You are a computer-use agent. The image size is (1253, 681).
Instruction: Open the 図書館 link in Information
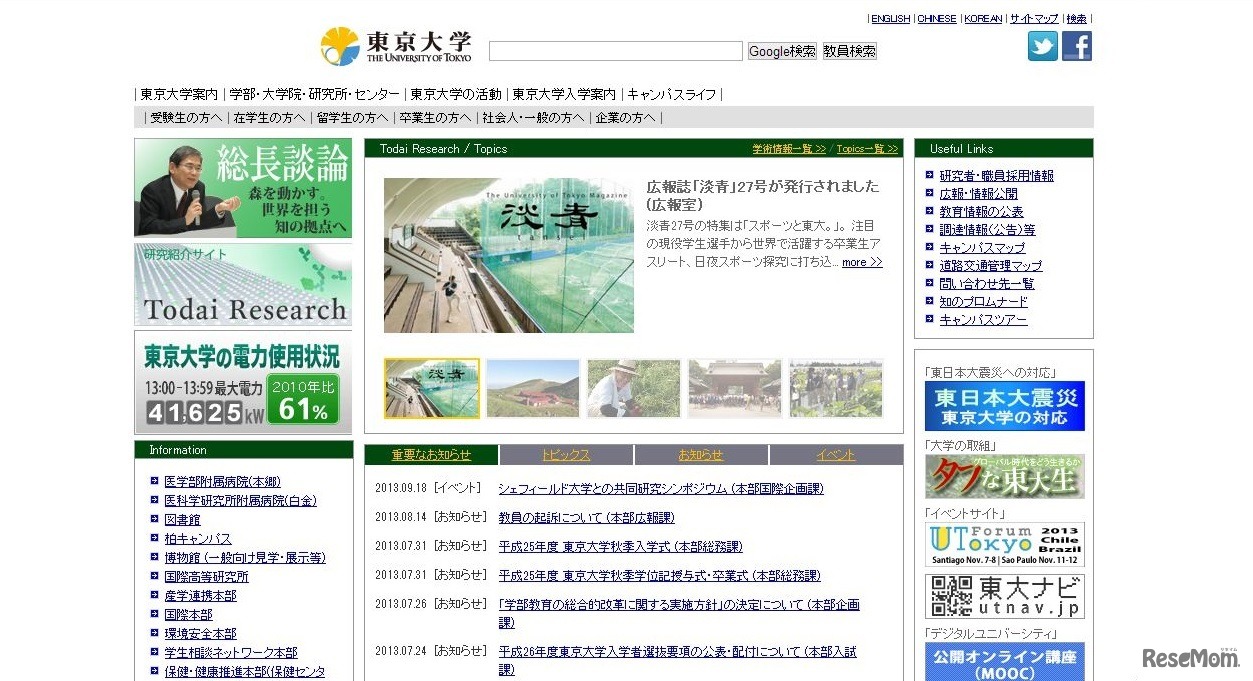click(182, 519)
